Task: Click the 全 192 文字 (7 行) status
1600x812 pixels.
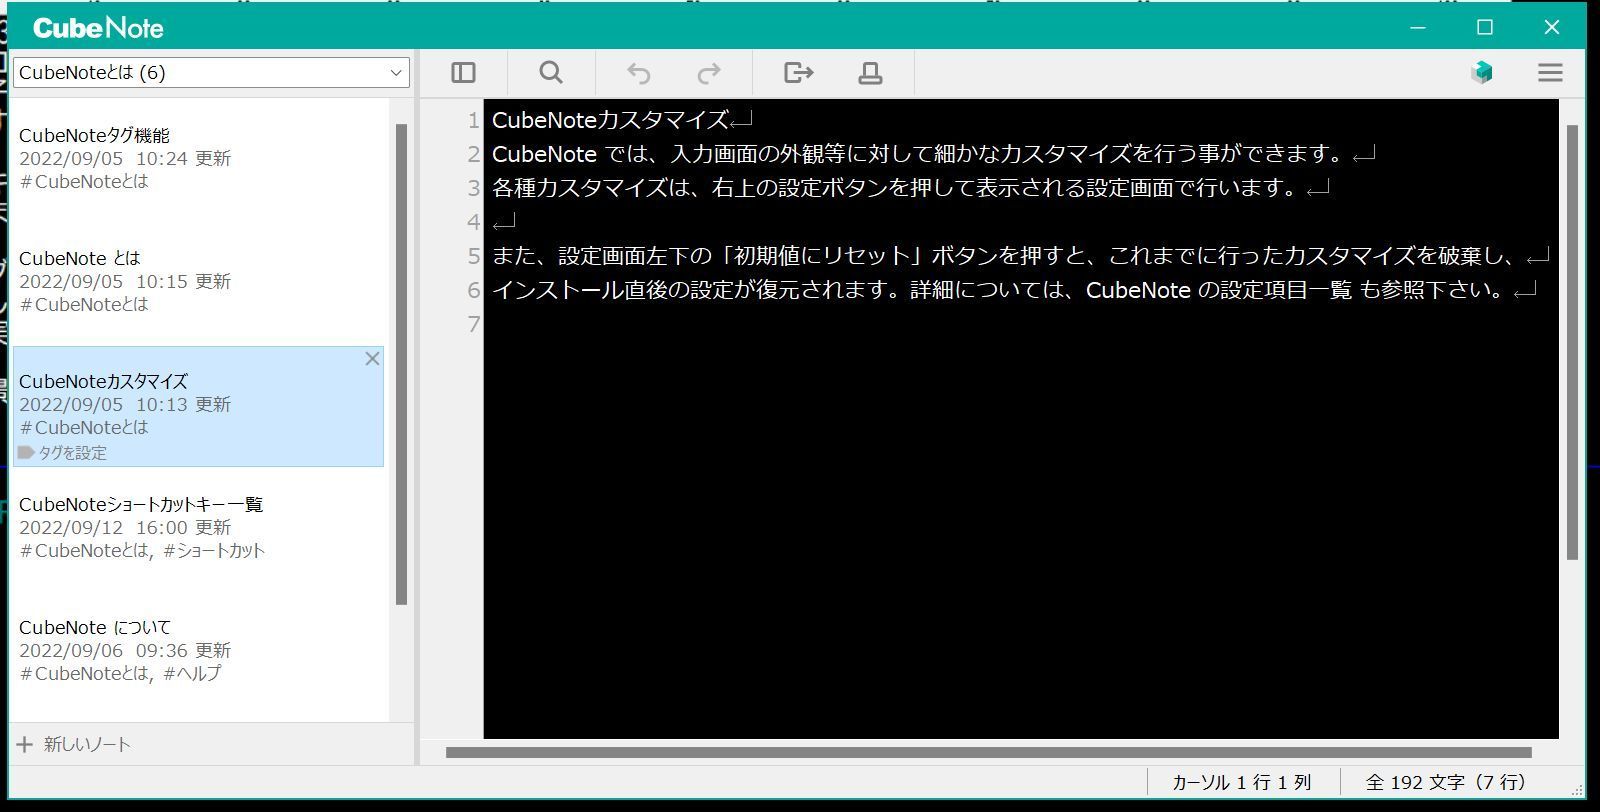Action: 1446,783
